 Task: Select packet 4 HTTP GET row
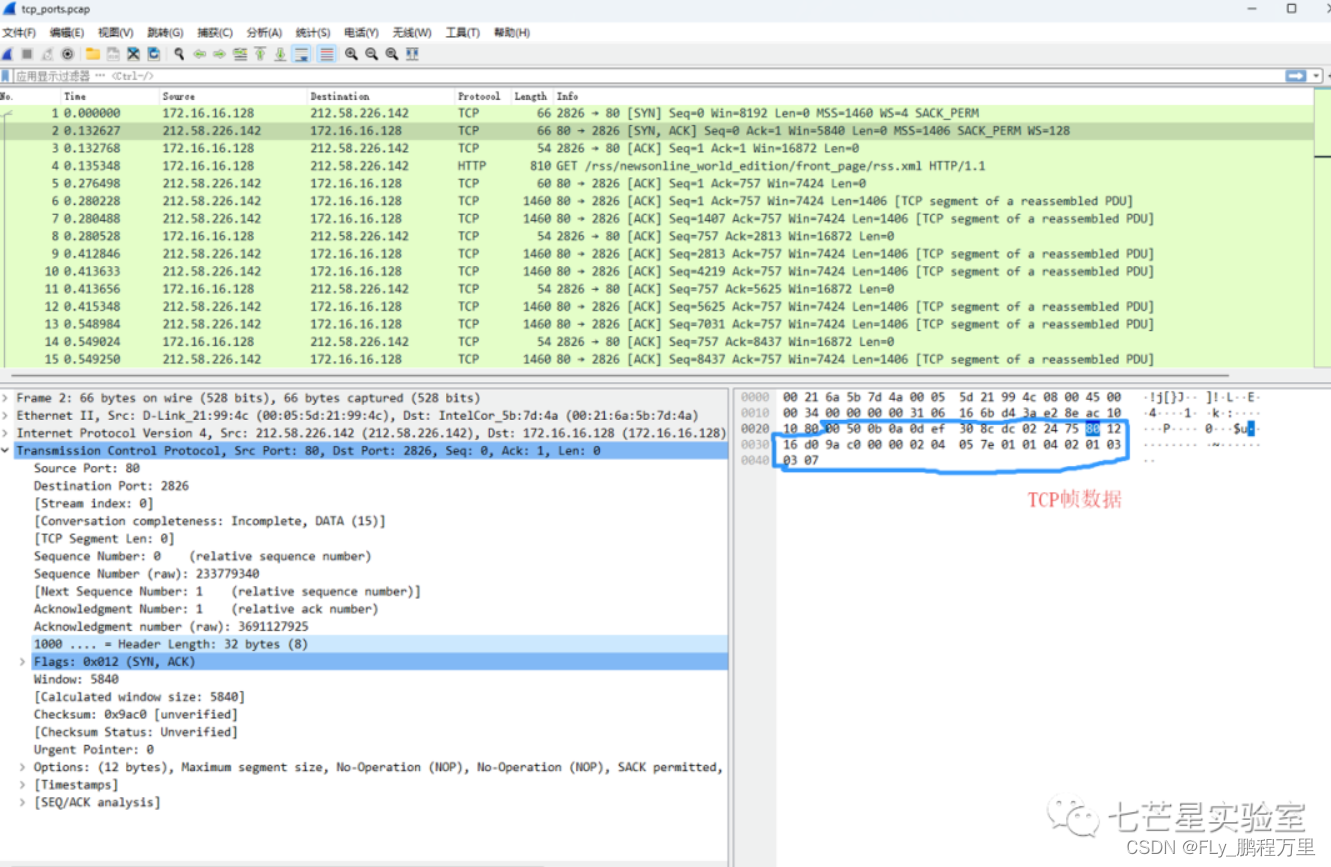[656, 166]
